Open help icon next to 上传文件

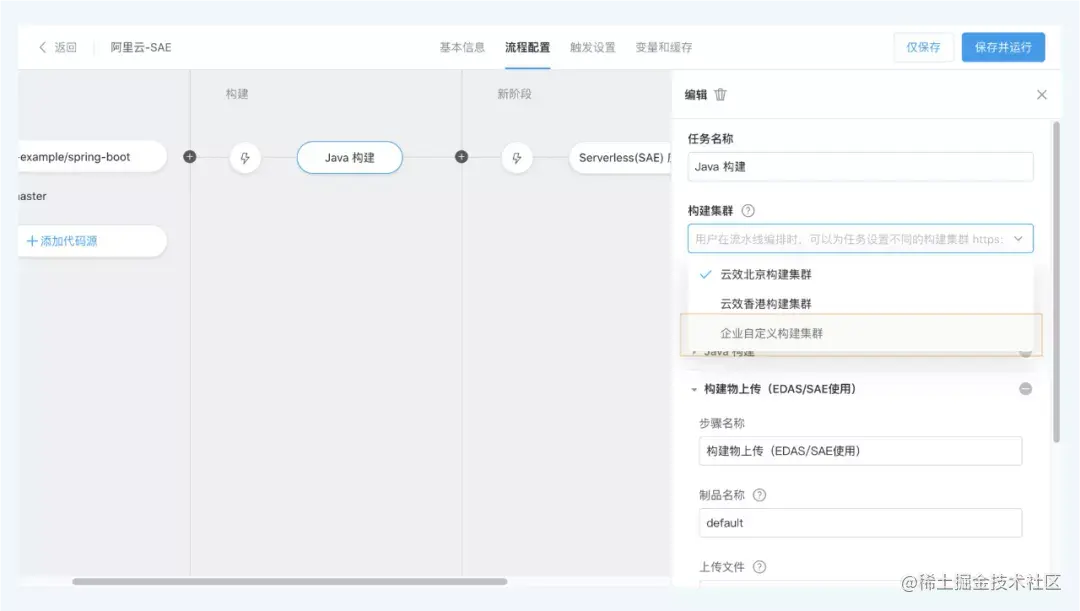click(x=759, y=566)
